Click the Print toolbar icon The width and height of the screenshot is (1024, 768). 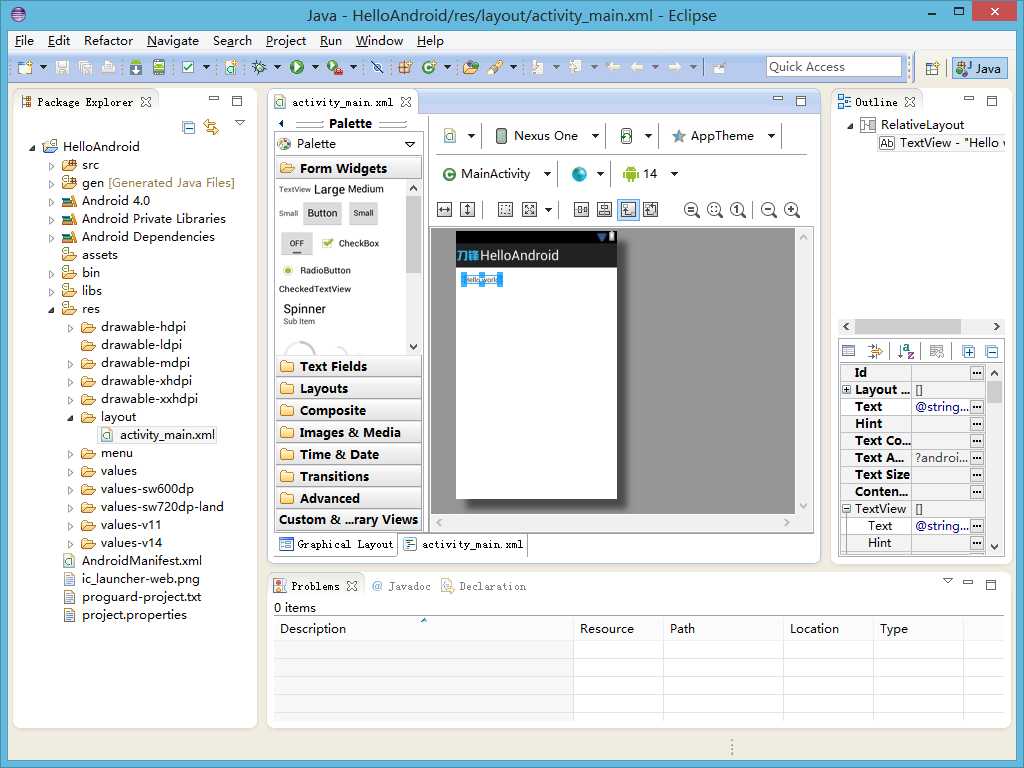pos(108,67)
